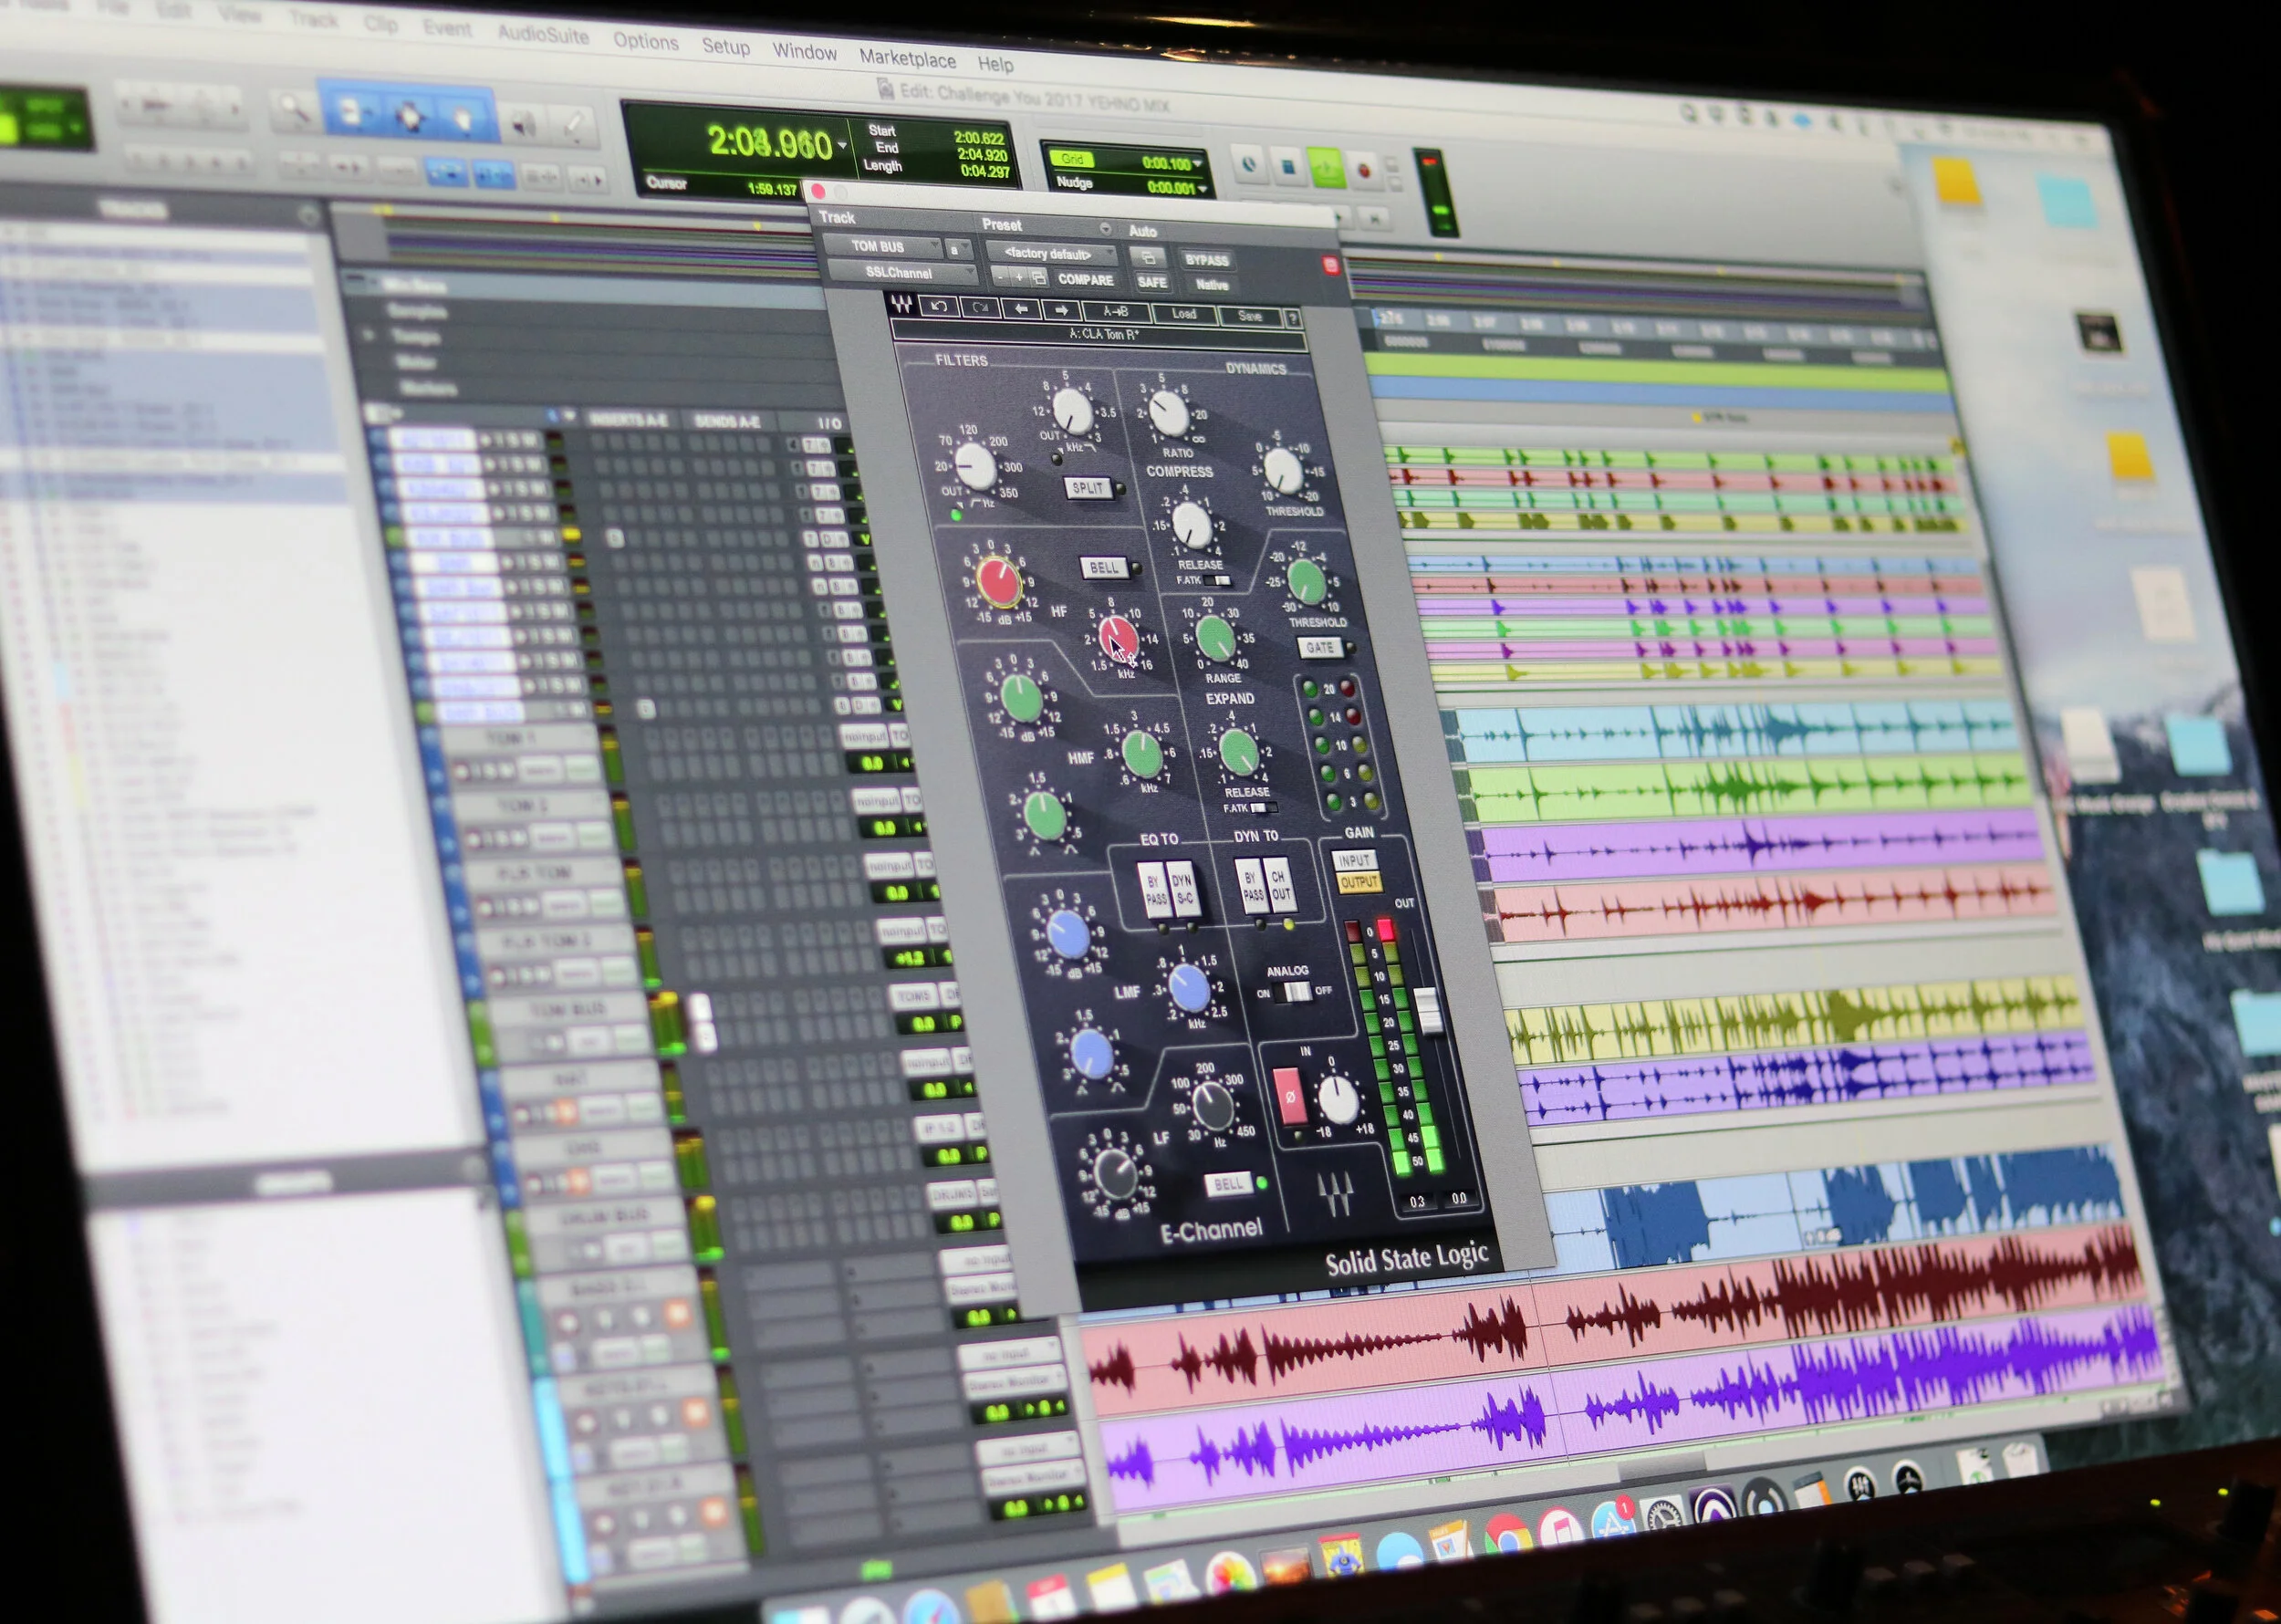The width and height of the screenshot is (2281, 1624).
Task: Click the previous preset left arrow
Action: tap(1021, 309)
